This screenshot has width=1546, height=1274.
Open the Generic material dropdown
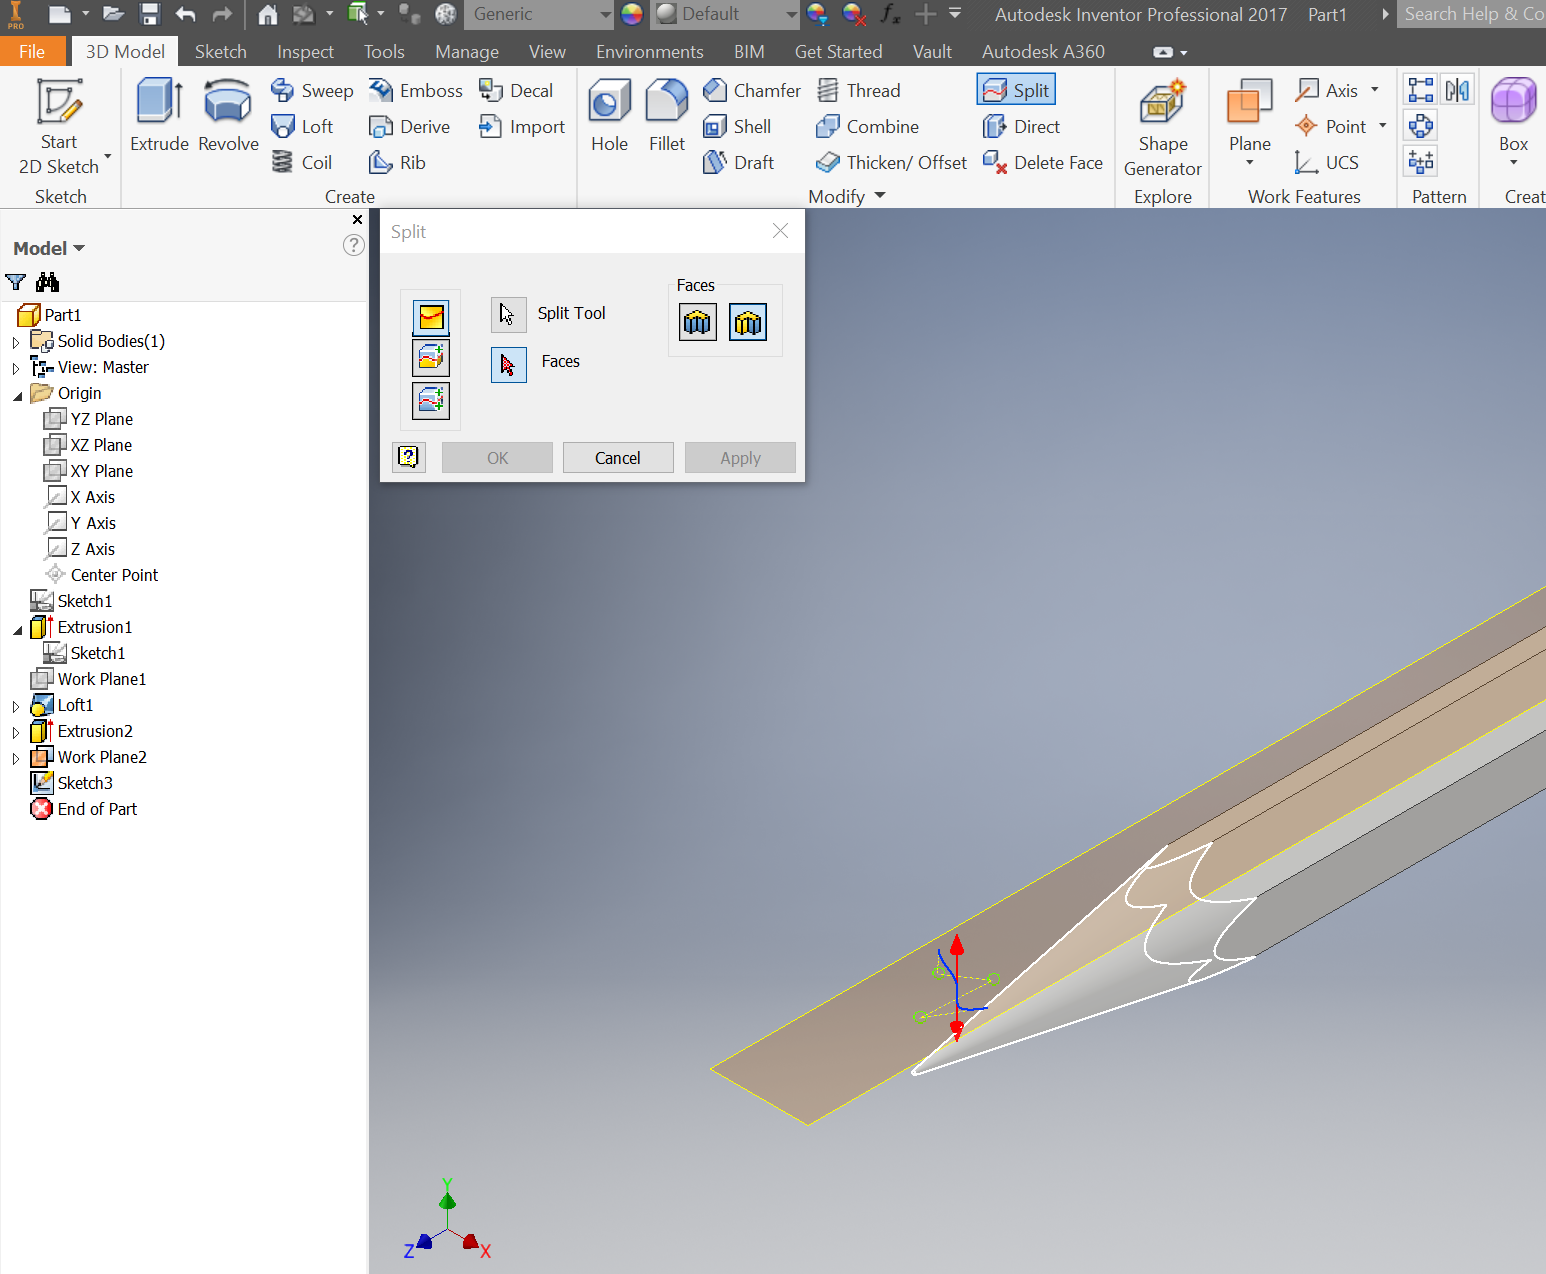(538, 14)
